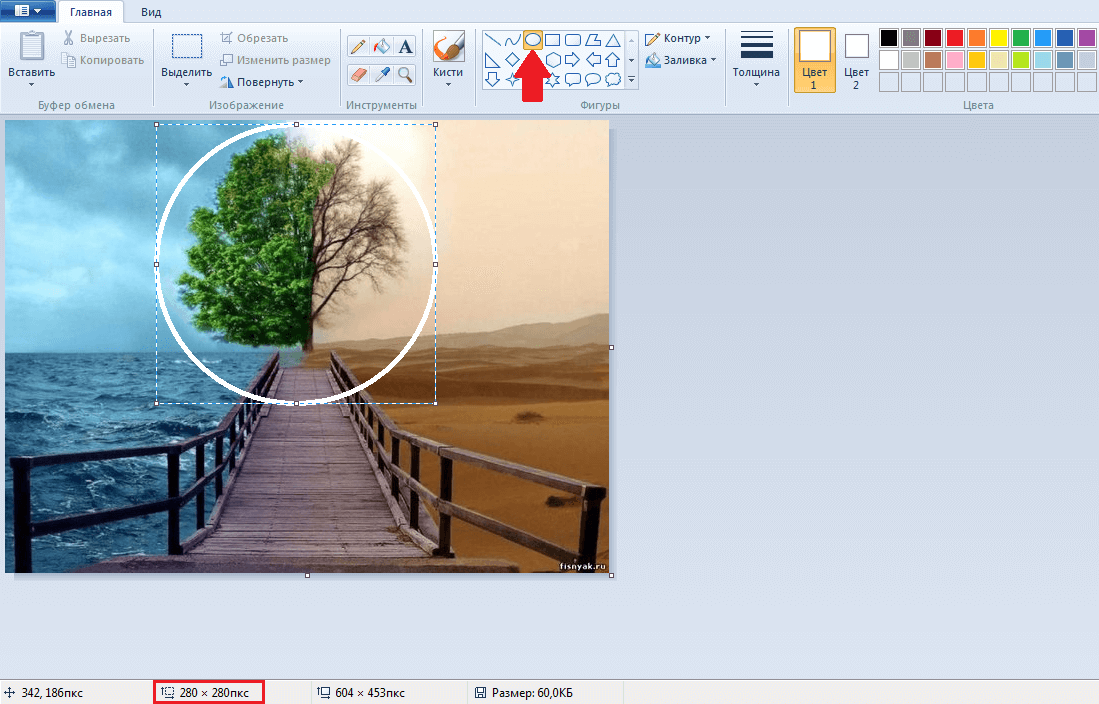Open the Толщина line thickness dropdown
Screen dimensions: 1099x704
tap(756, 60)
